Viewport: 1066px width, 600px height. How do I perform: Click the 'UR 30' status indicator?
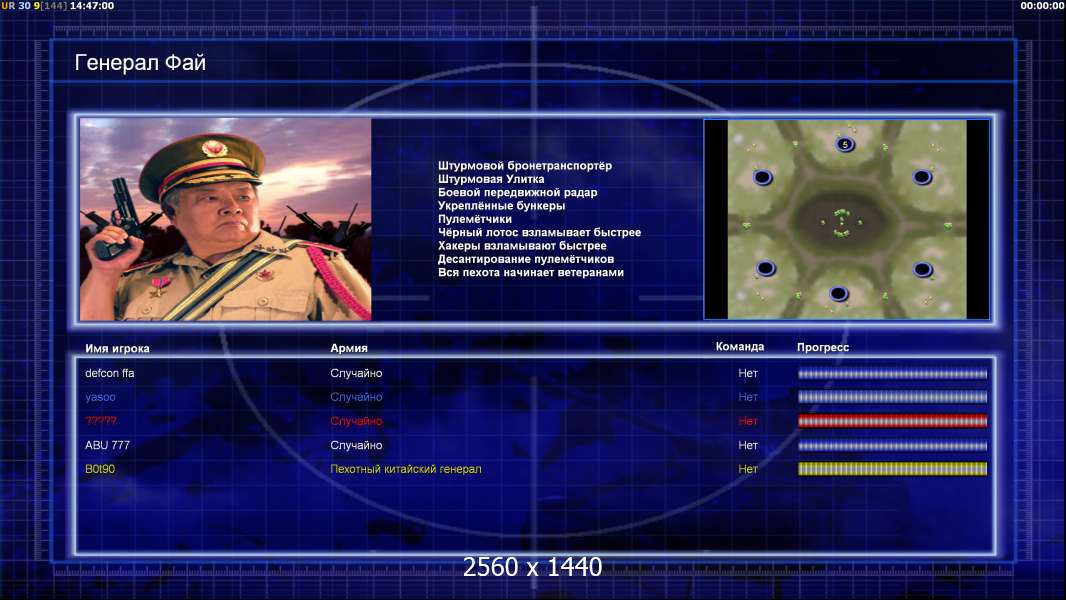point(16,5)
